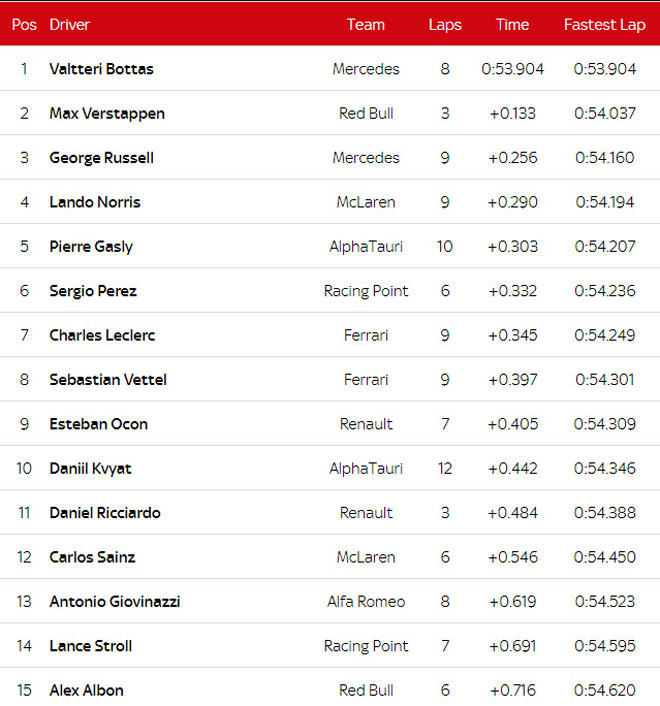
Task: Click Antonio Giovinazzi's name
Action: (x=115, y=601)
